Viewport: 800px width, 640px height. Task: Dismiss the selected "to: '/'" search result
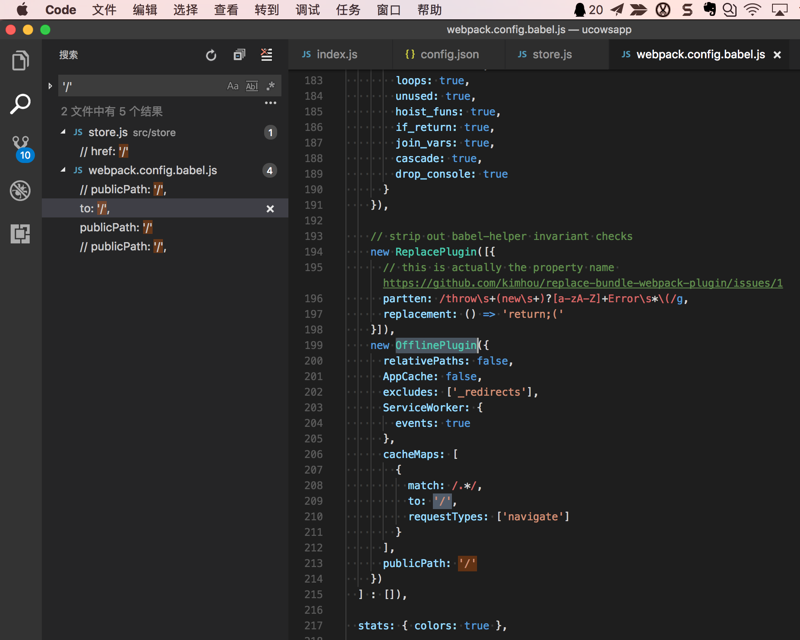(x=270, y=209)
